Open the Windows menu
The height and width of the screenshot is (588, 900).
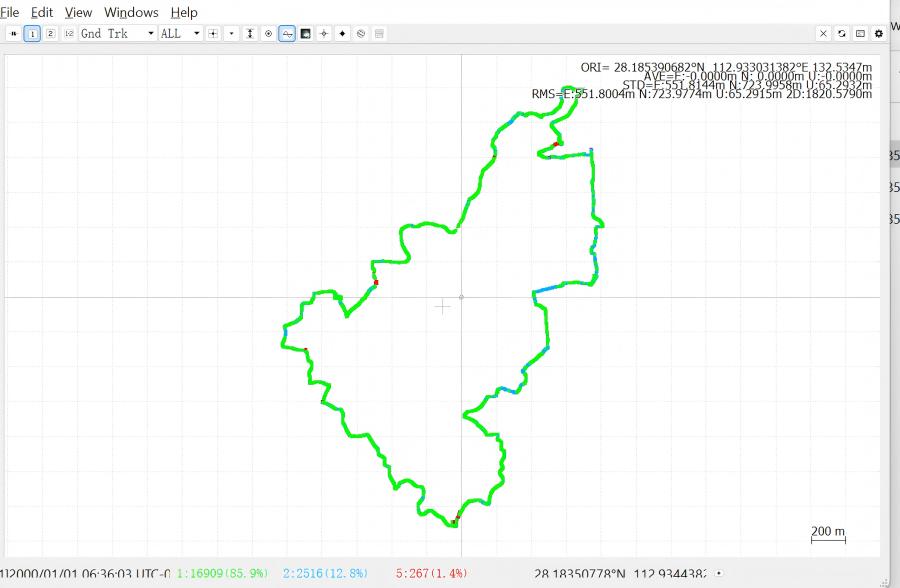(x=131, y=12)
